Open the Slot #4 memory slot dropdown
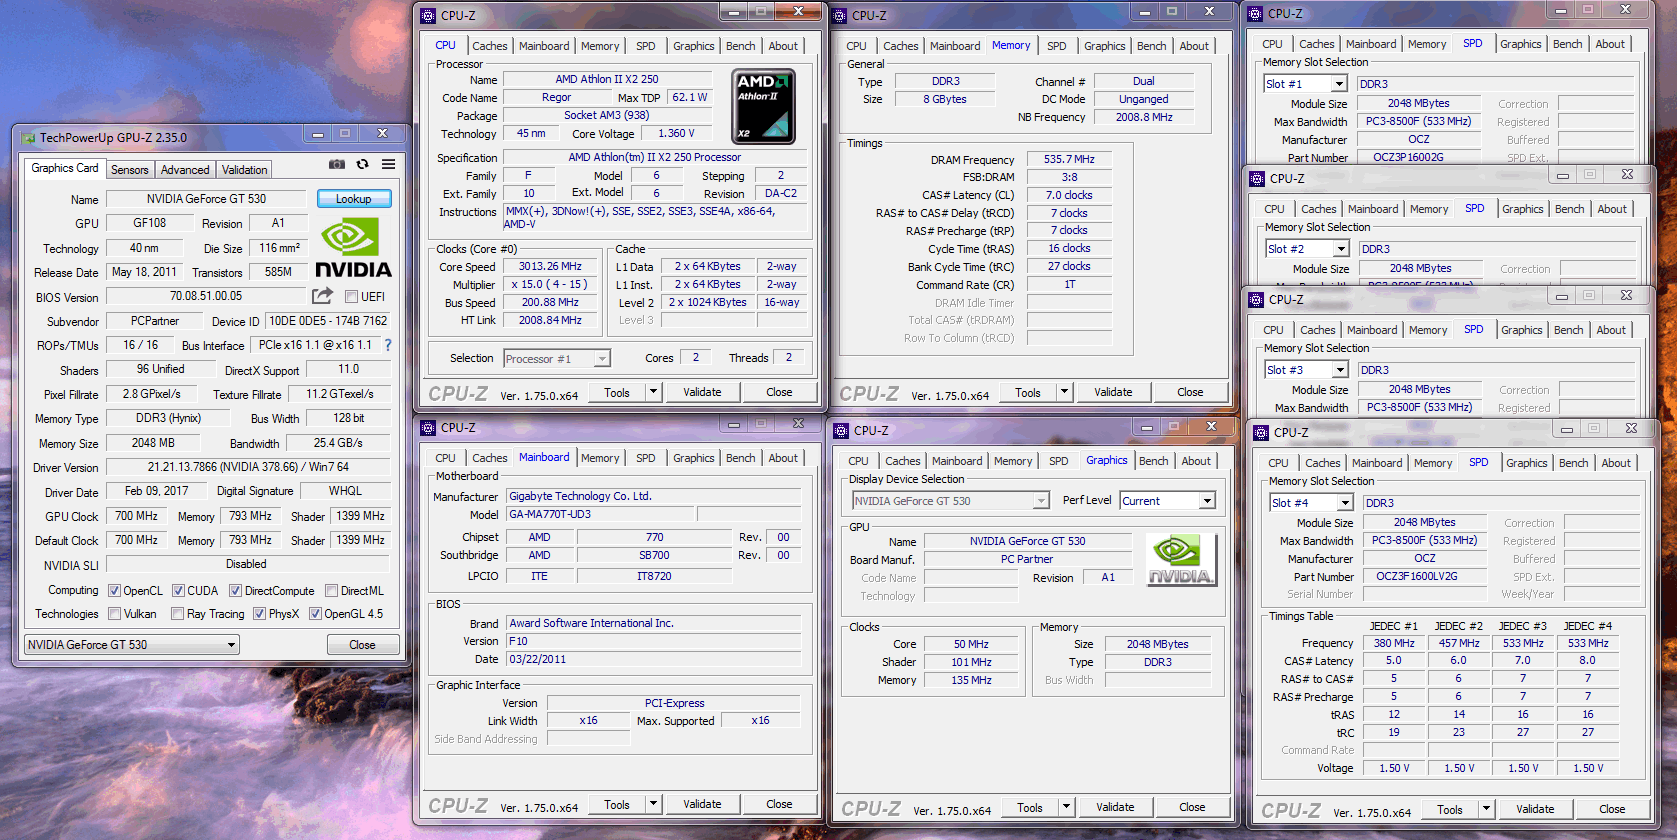Screen dimensions: 1677x840 [x=1311, y=503]
